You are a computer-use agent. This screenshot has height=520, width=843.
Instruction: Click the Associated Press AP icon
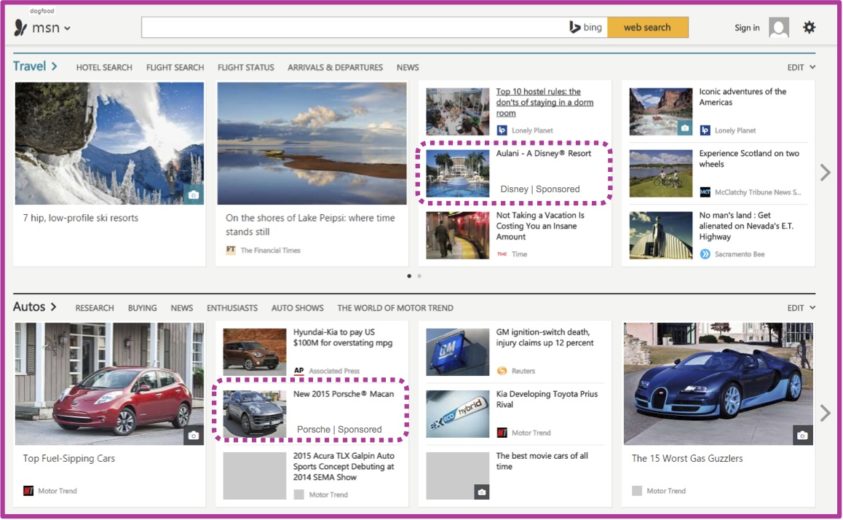299,371
